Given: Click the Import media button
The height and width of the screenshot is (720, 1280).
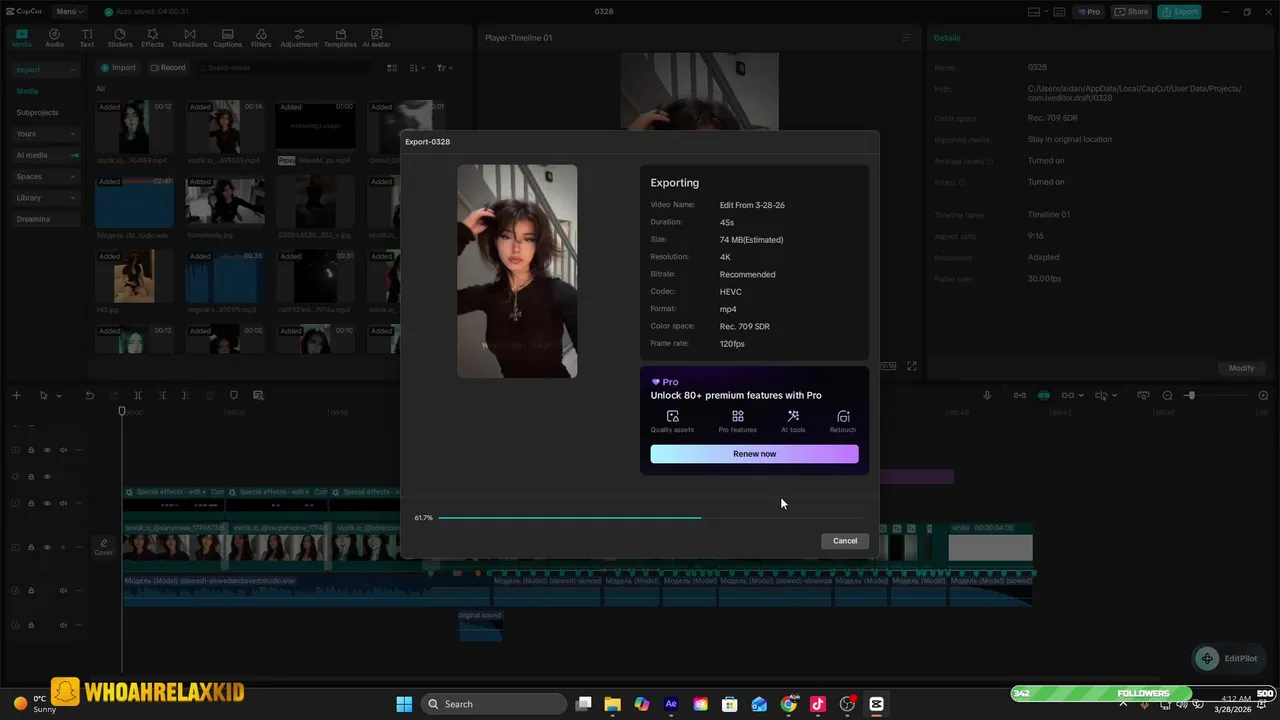Looking at the screenshot, I should [x=117, y=68].
